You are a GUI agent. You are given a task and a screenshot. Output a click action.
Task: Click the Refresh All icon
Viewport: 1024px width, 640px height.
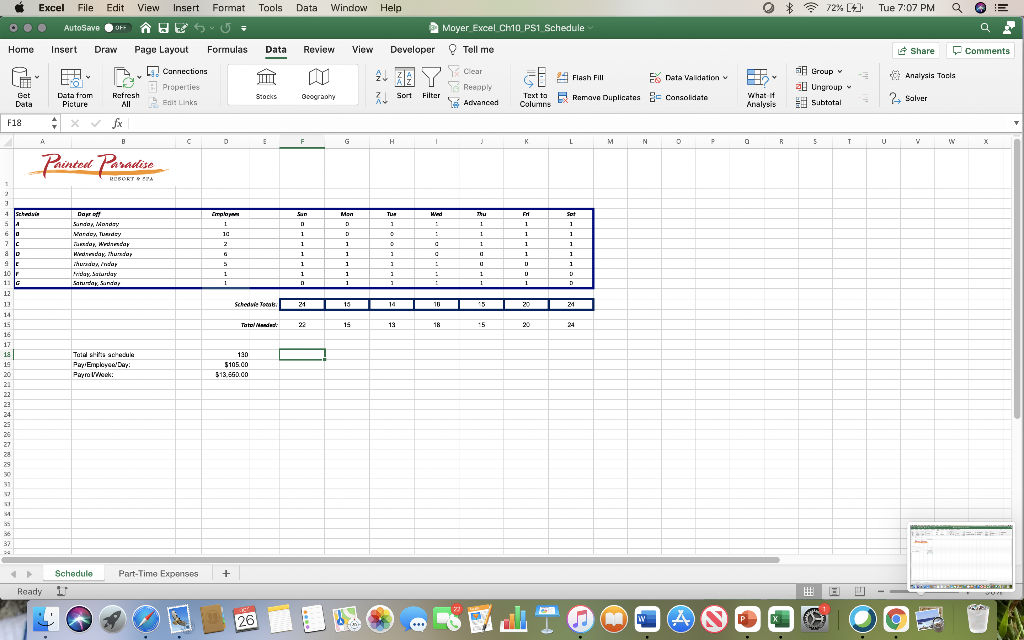(x=123, y=78)
